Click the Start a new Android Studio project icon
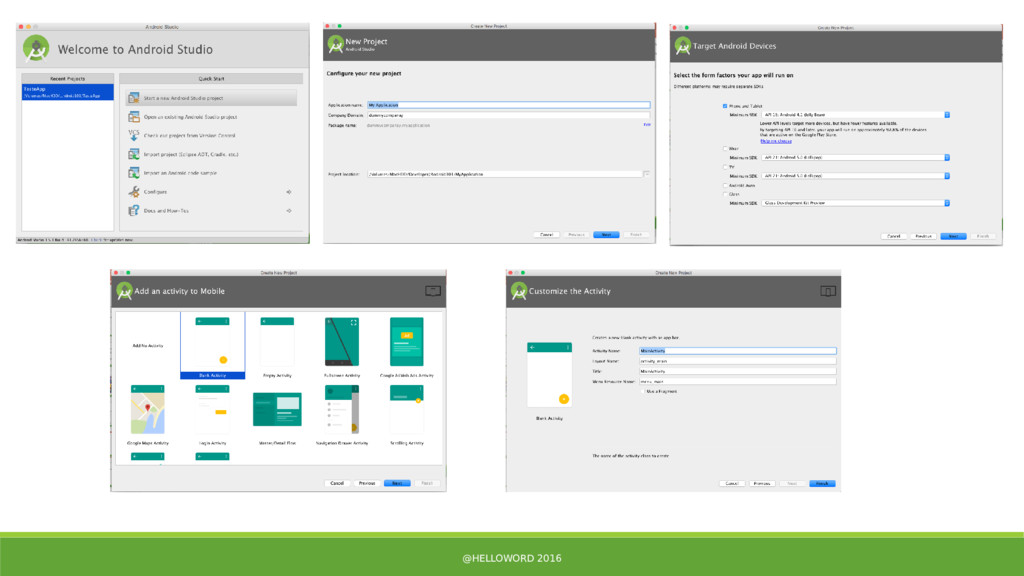This screenshot has width=1024, height=576. pyautogui.click(x=134, y=98)
